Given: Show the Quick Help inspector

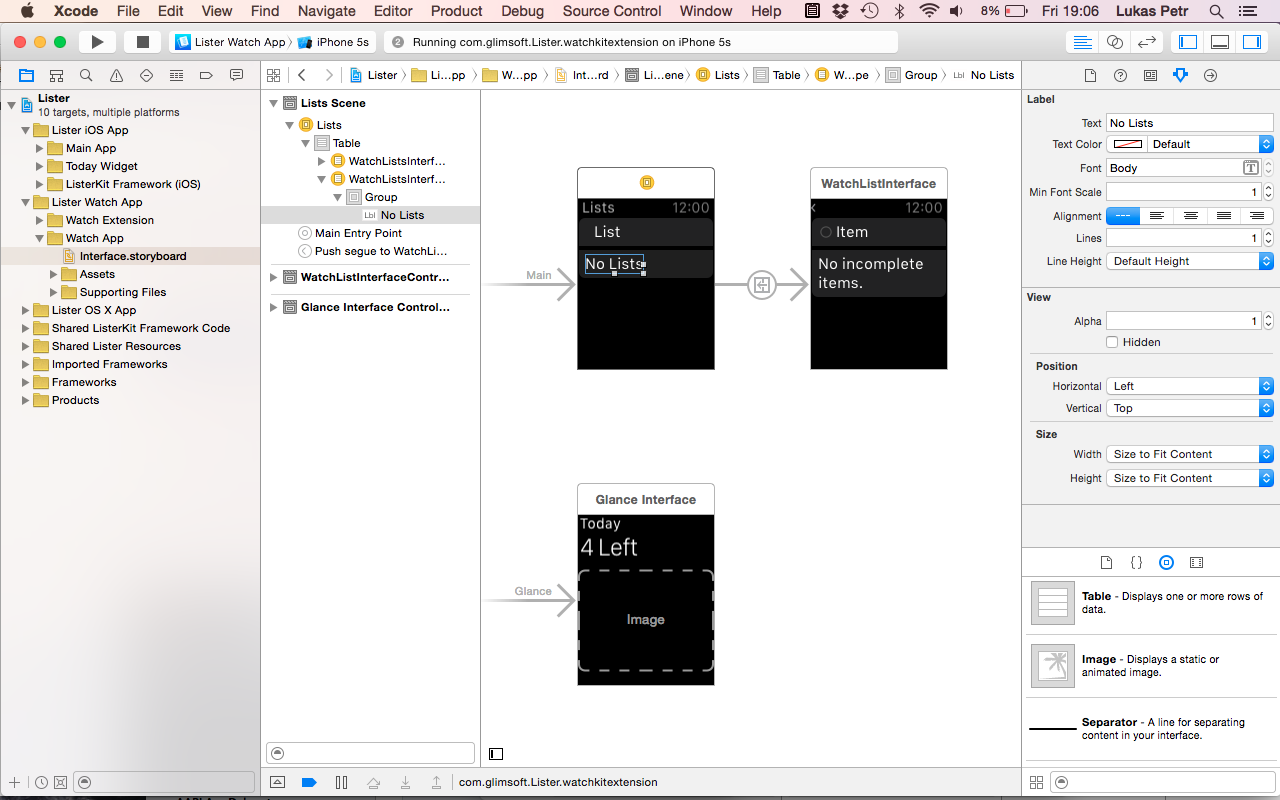Looking at the screenshot, I should (x=1120, y=75).
